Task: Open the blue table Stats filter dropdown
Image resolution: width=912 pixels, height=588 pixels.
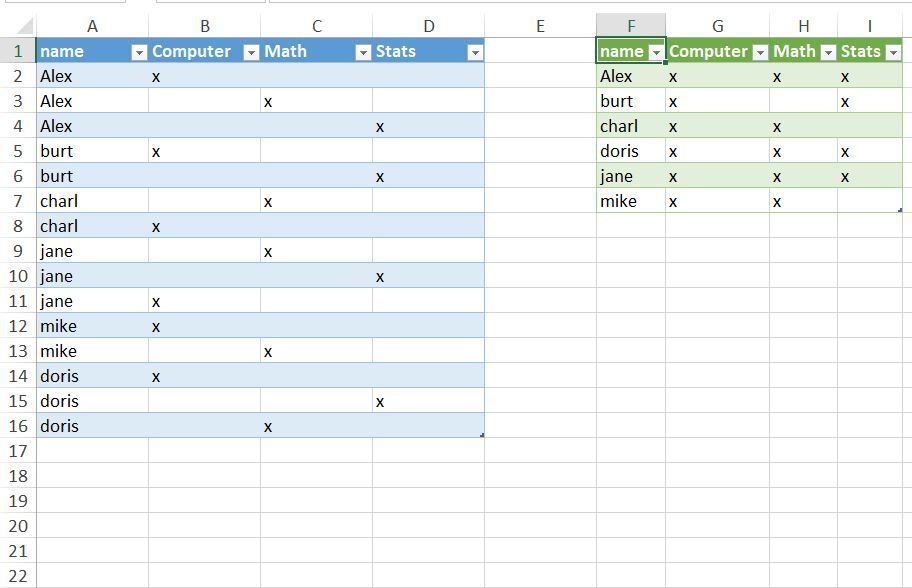Action: coord(475,53)
